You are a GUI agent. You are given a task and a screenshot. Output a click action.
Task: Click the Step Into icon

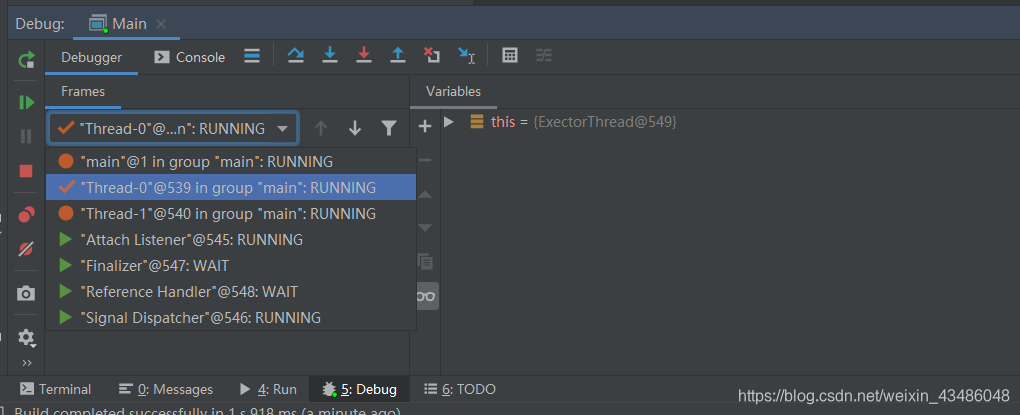point(330,55)
